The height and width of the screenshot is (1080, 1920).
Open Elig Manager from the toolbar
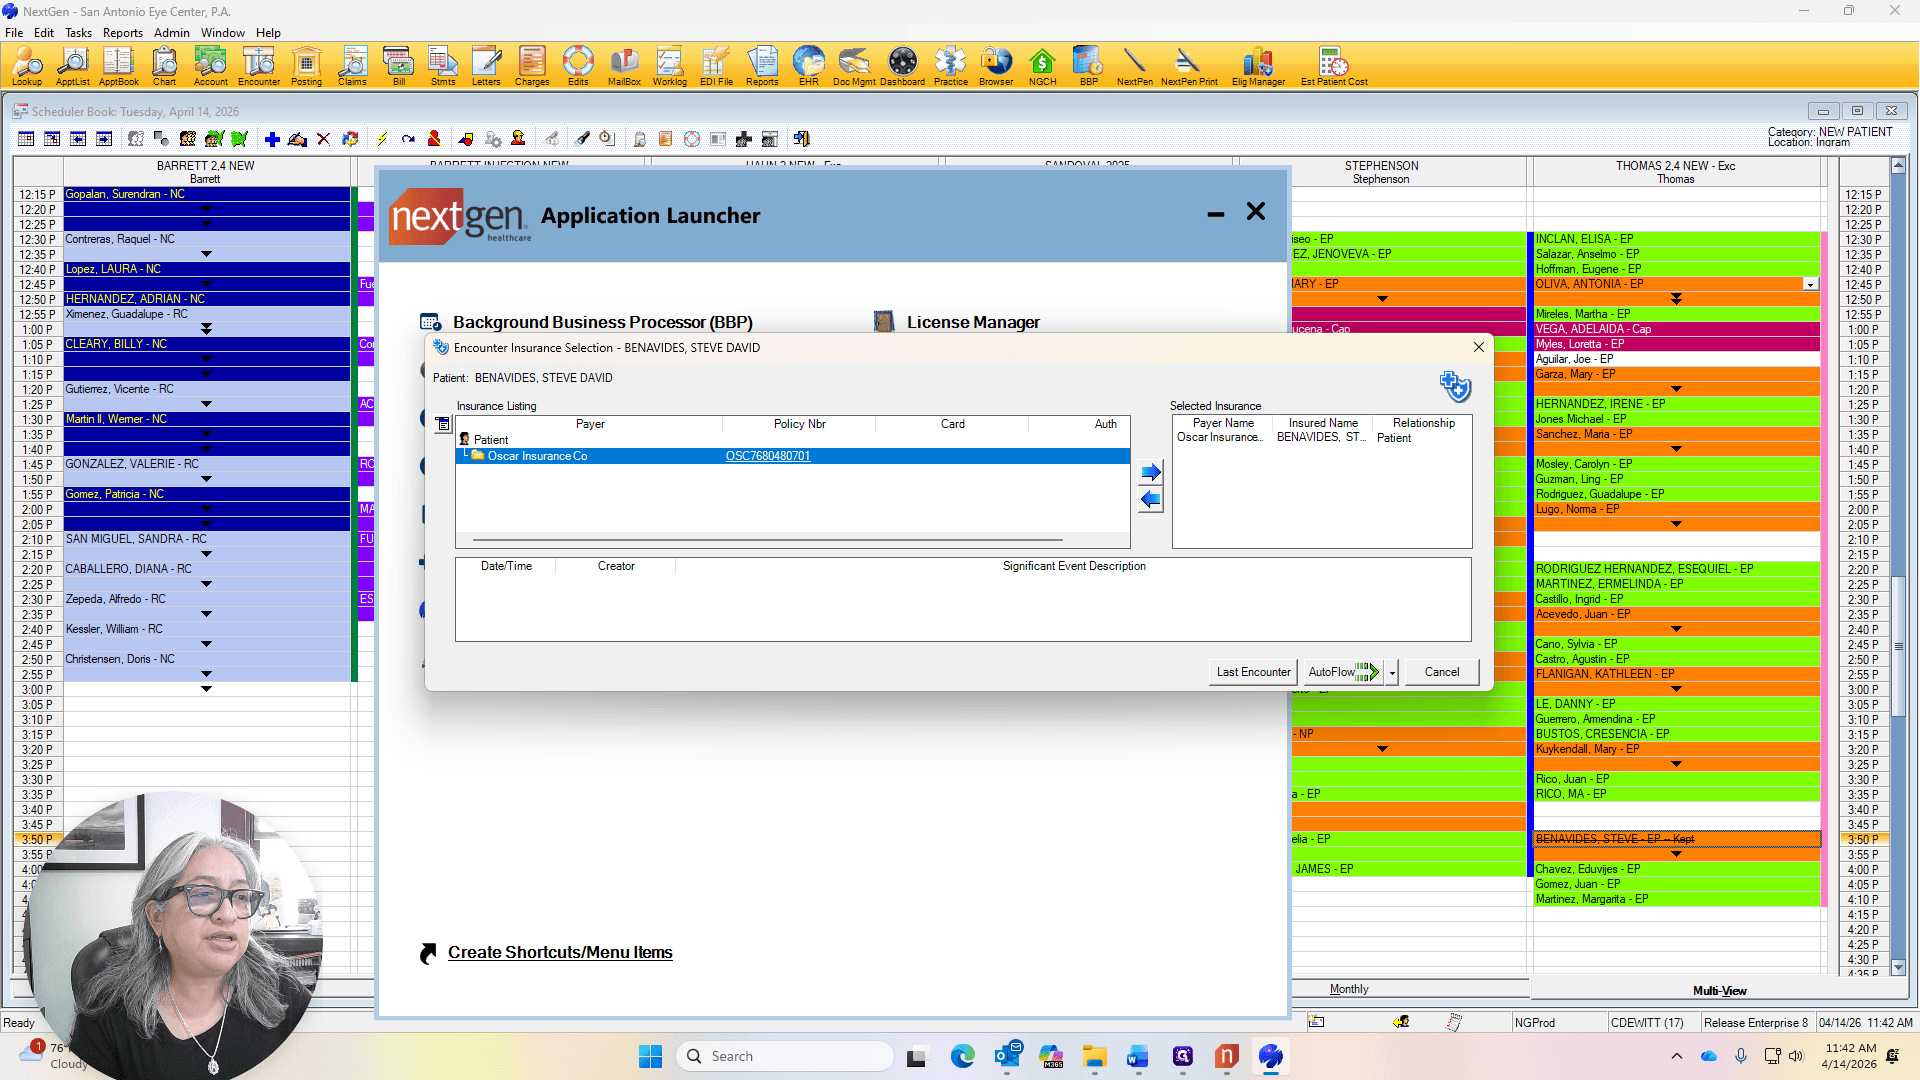coord(1258,66)
